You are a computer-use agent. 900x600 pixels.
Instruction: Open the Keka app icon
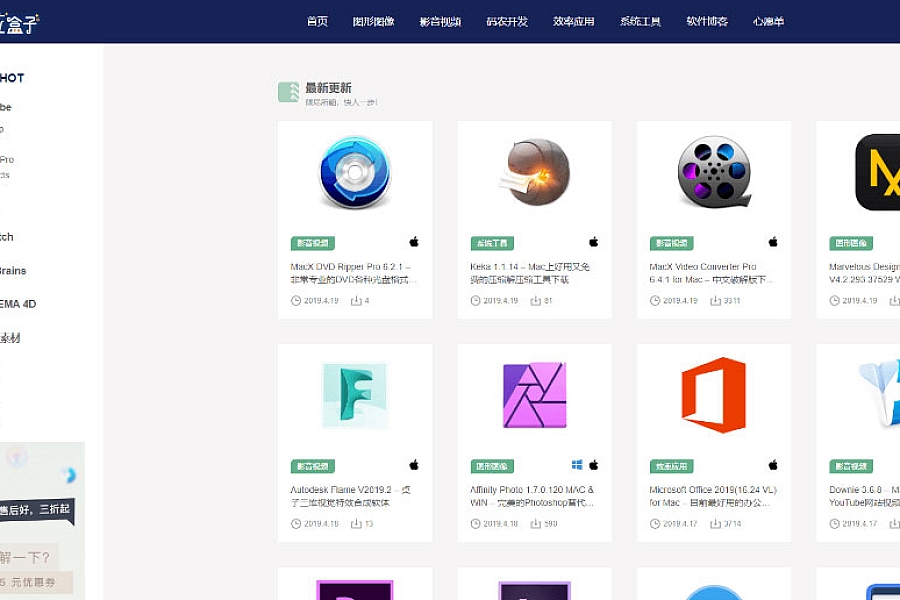pyautogui.click(x=536, y=172)
